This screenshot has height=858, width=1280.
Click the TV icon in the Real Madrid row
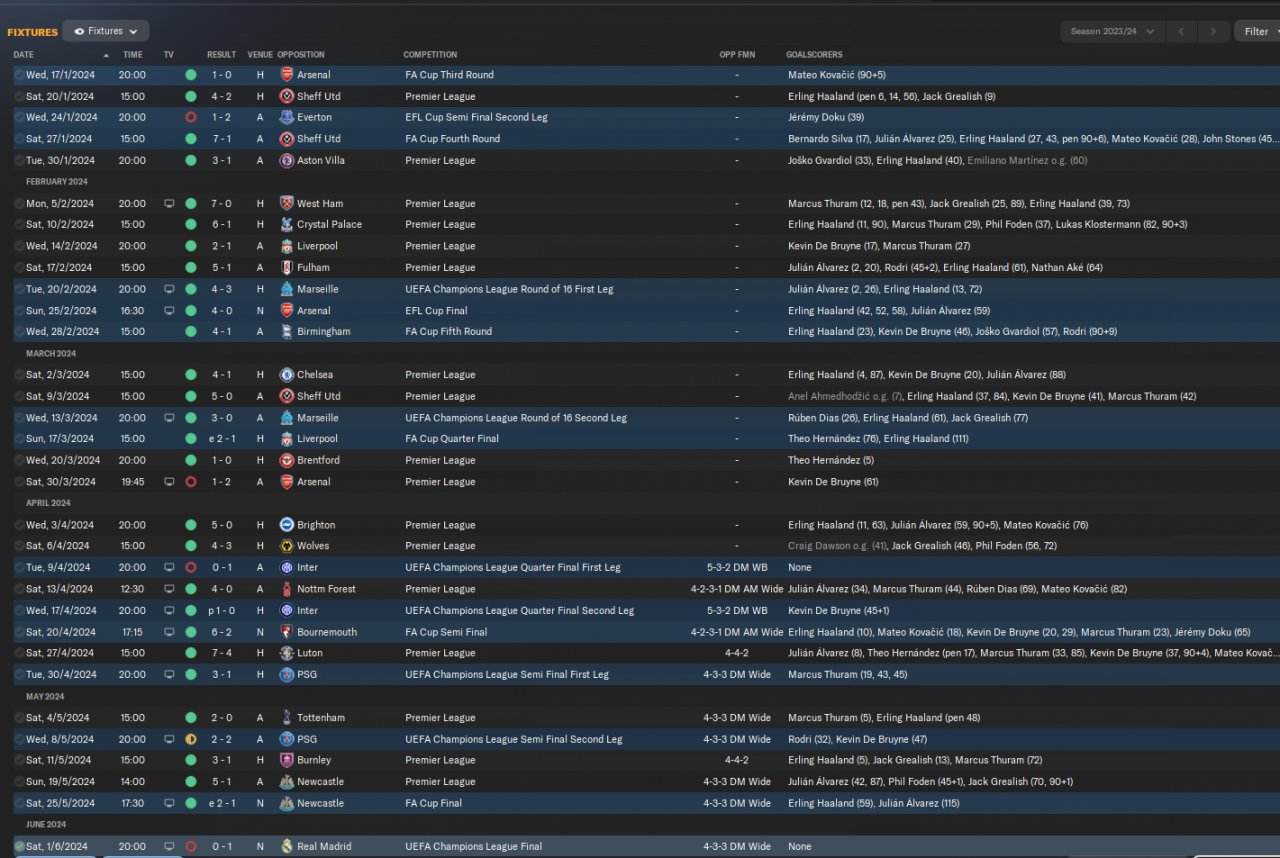[x=169, y=847]
